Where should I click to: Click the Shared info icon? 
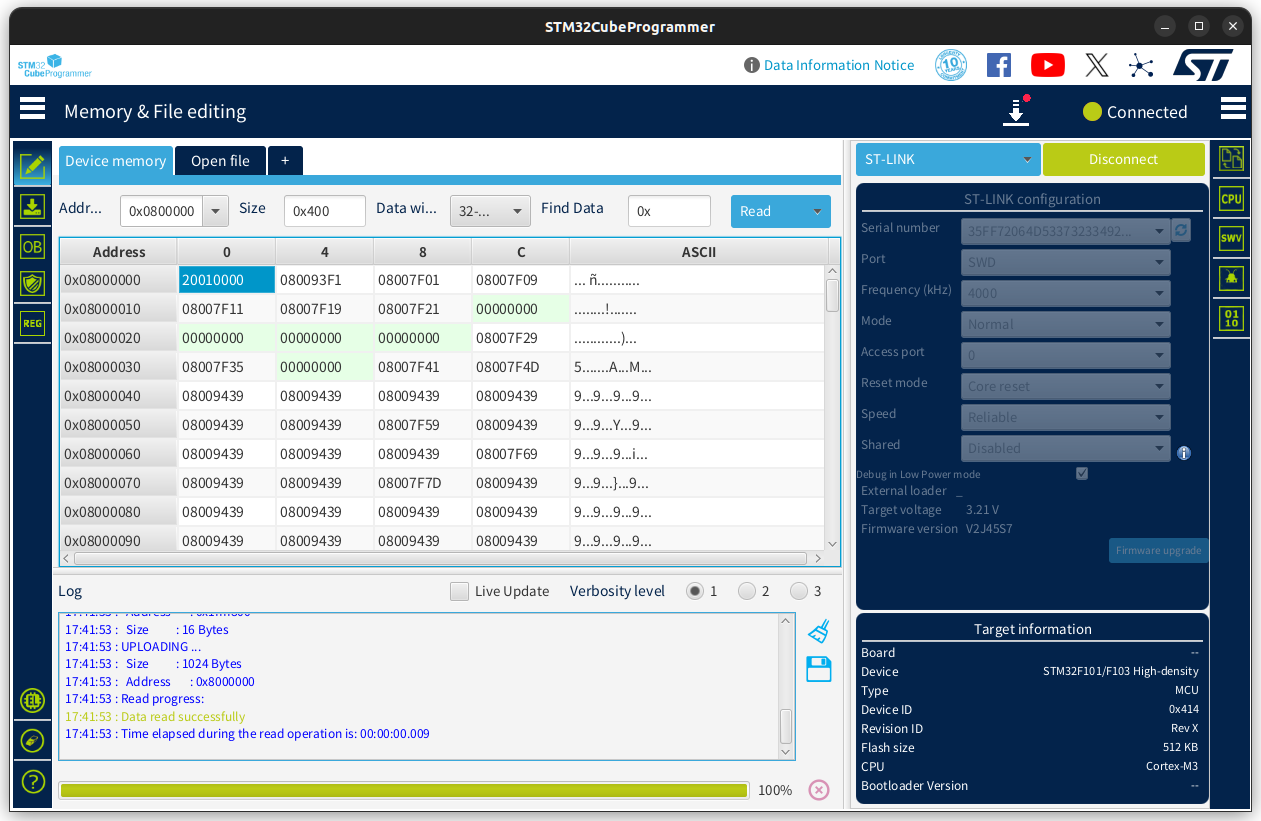click(x=1184, y=453)
